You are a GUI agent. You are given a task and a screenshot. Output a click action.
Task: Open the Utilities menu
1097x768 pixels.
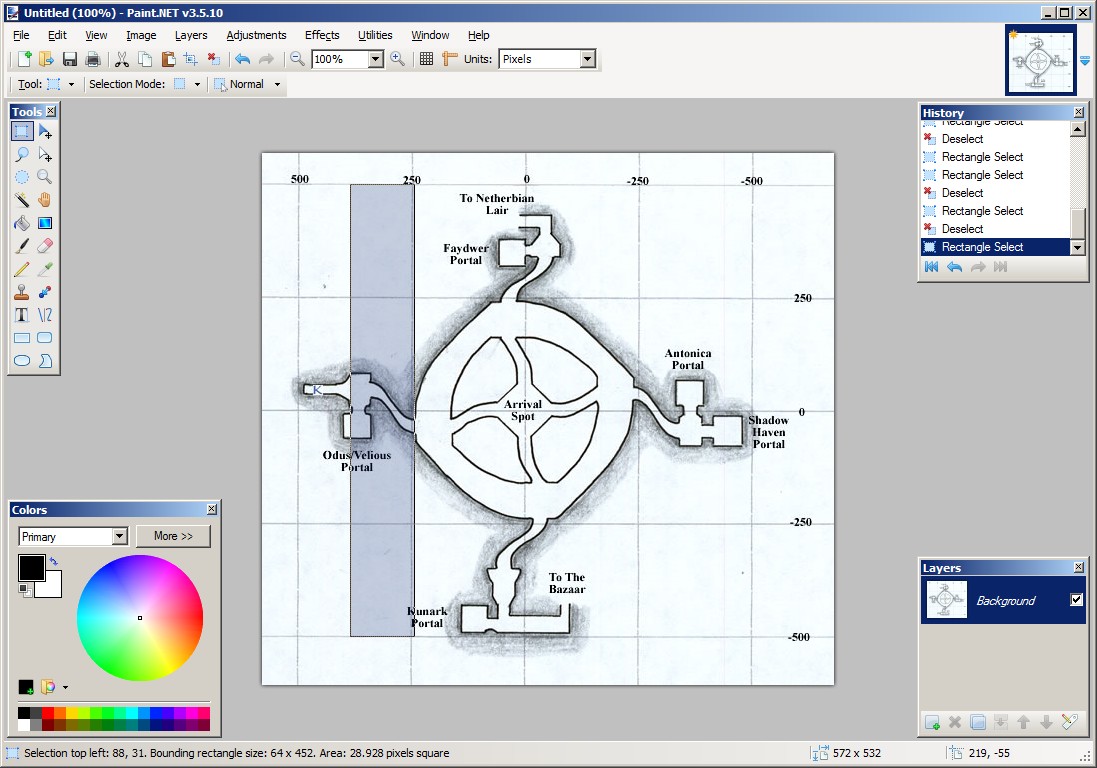375,35
